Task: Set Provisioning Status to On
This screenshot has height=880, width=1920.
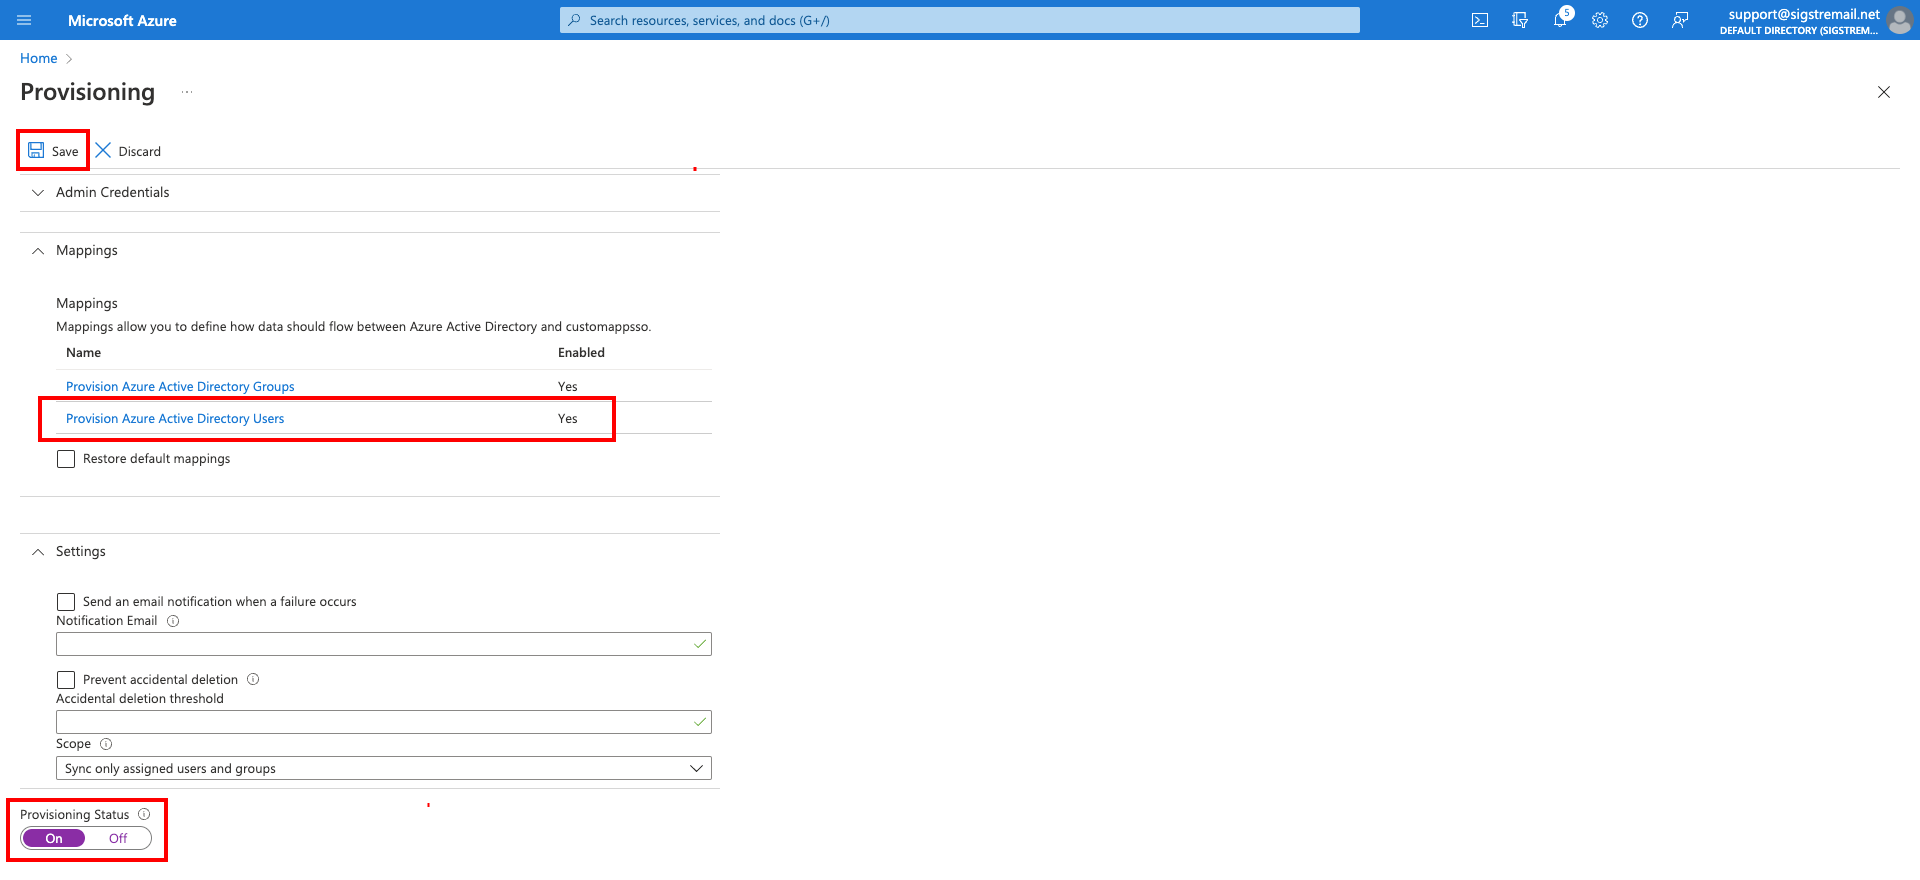Action: [x=54, y=838]
